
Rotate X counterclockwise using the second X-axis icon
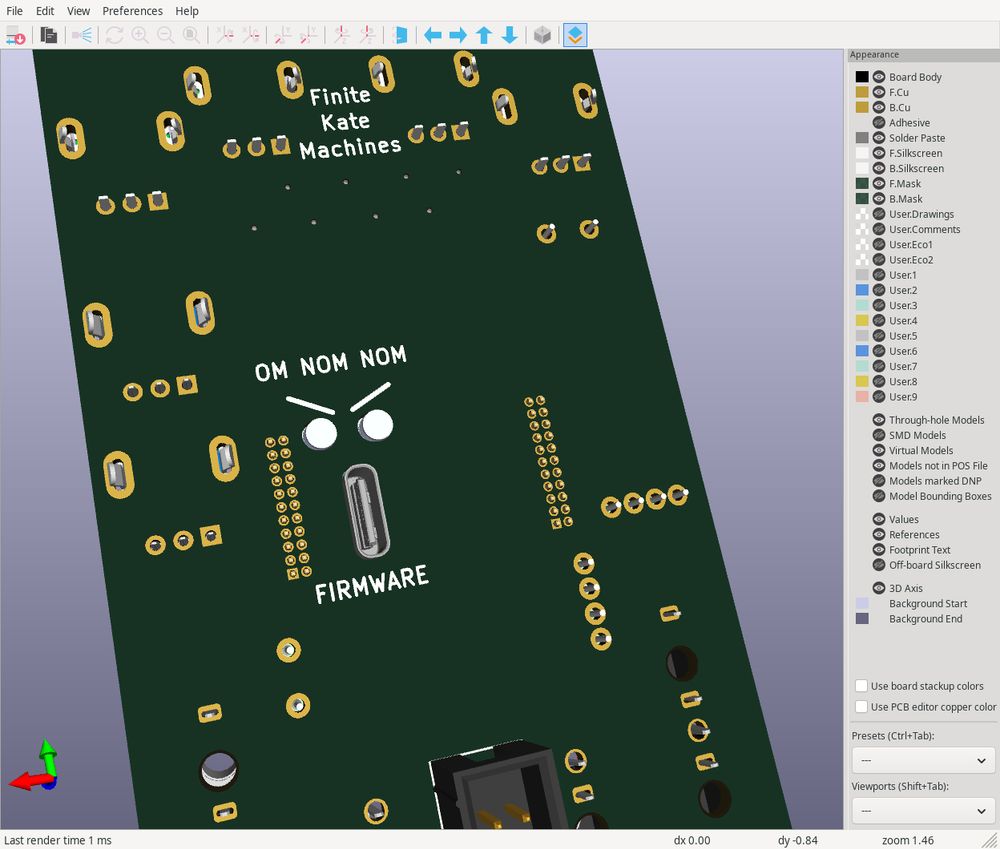click(x=251, y=35)
